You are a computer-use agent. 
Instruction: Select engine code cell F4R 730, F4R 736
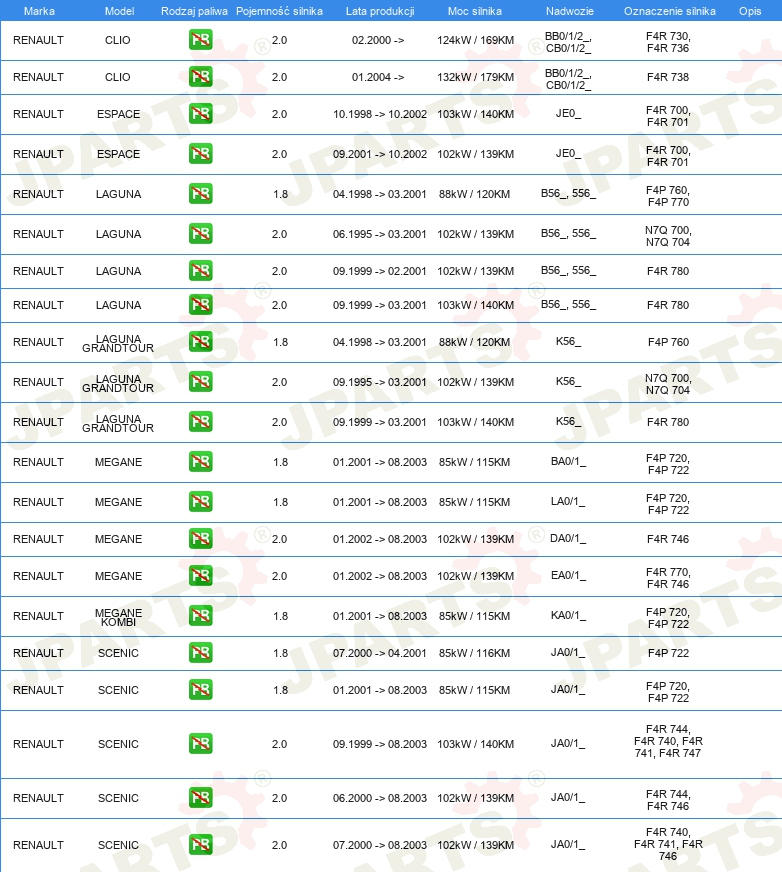pos(668,42)
